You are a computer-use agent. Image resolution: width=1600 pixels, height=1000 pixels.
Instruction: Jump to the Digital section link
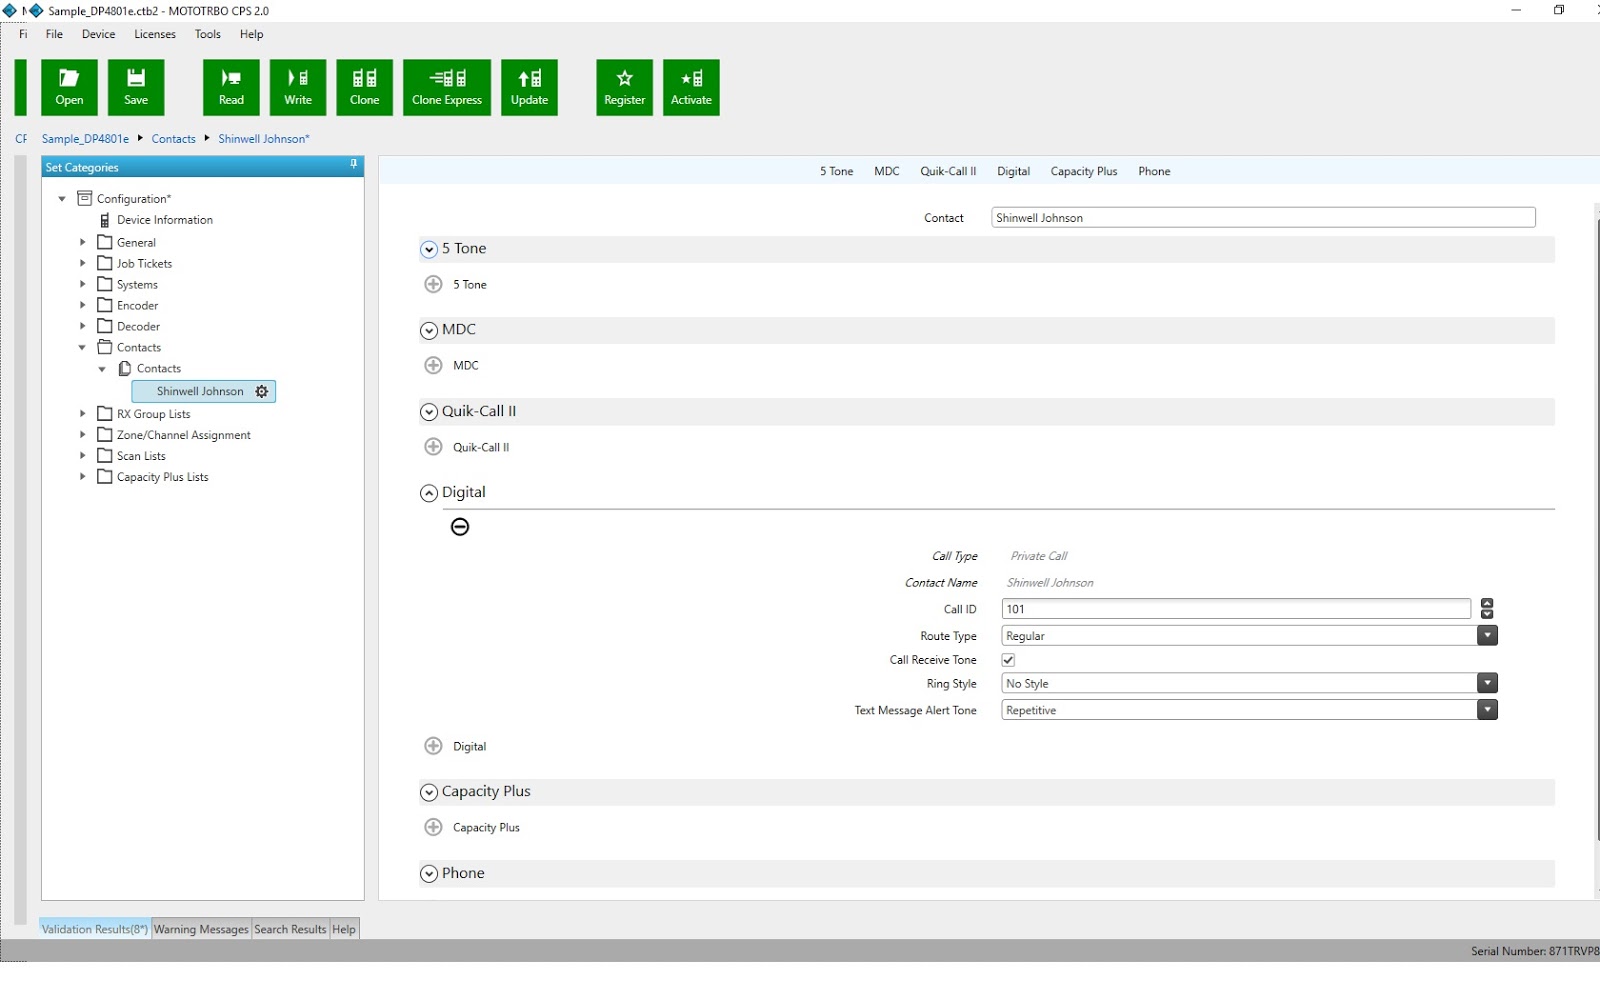pos(1013,171)
